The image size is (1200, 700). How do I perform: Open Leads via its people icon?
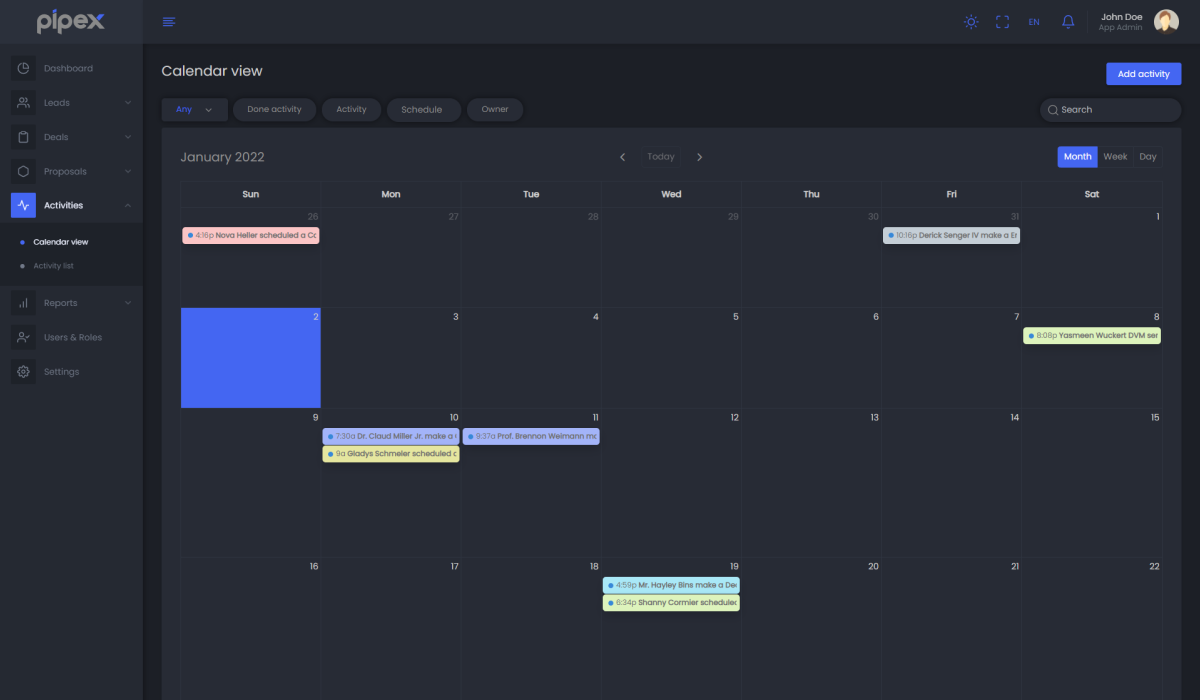point(23,103)
